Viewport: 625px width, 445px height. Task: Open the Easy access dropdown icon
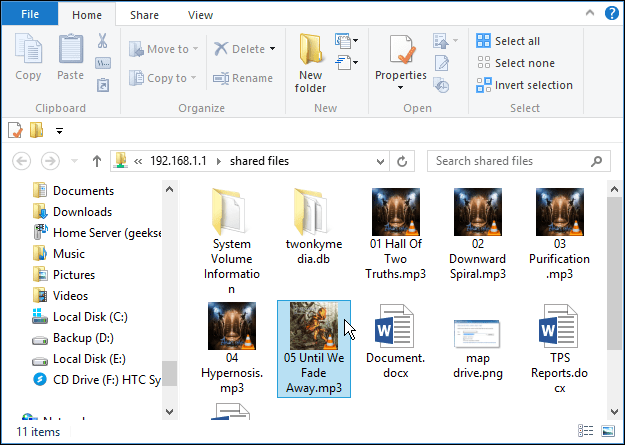pyautogui.click(x=346, y=63)
